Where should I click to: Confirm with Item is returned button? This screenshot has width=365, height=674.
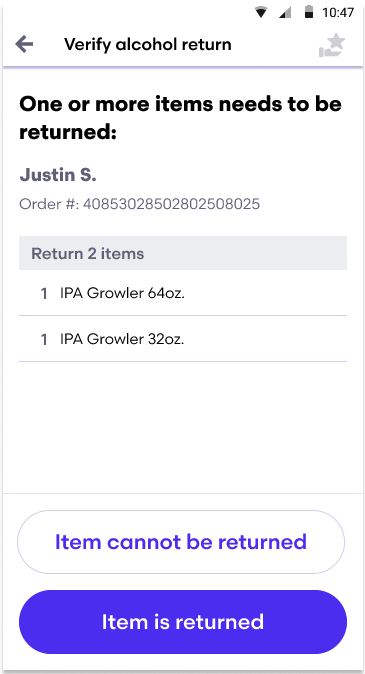click(x=183, y=622)
